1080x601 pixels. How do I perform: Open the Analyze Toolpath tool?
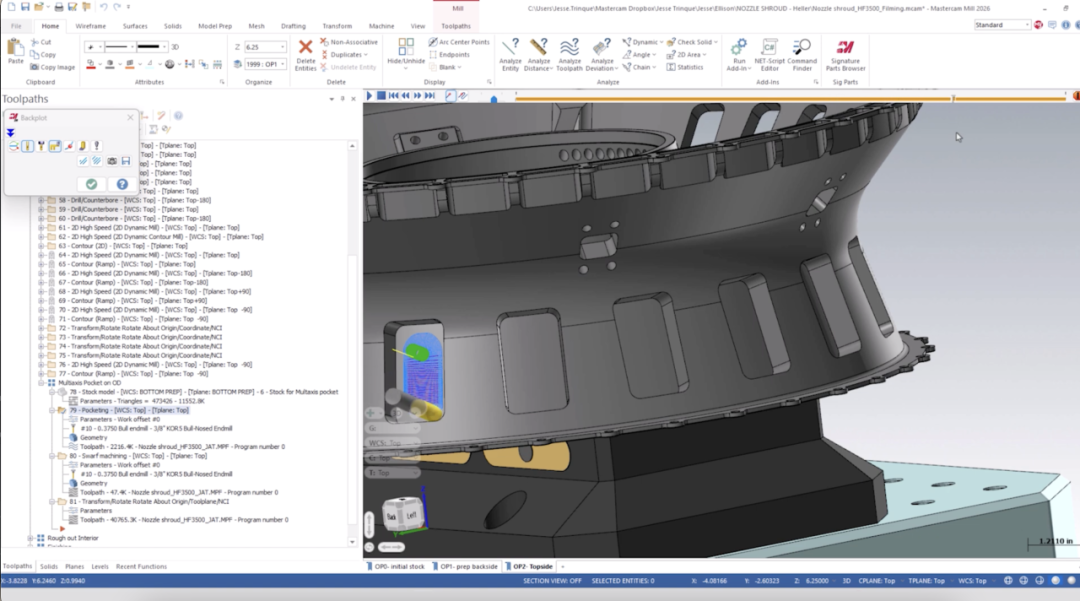click(x=569, y=54)
